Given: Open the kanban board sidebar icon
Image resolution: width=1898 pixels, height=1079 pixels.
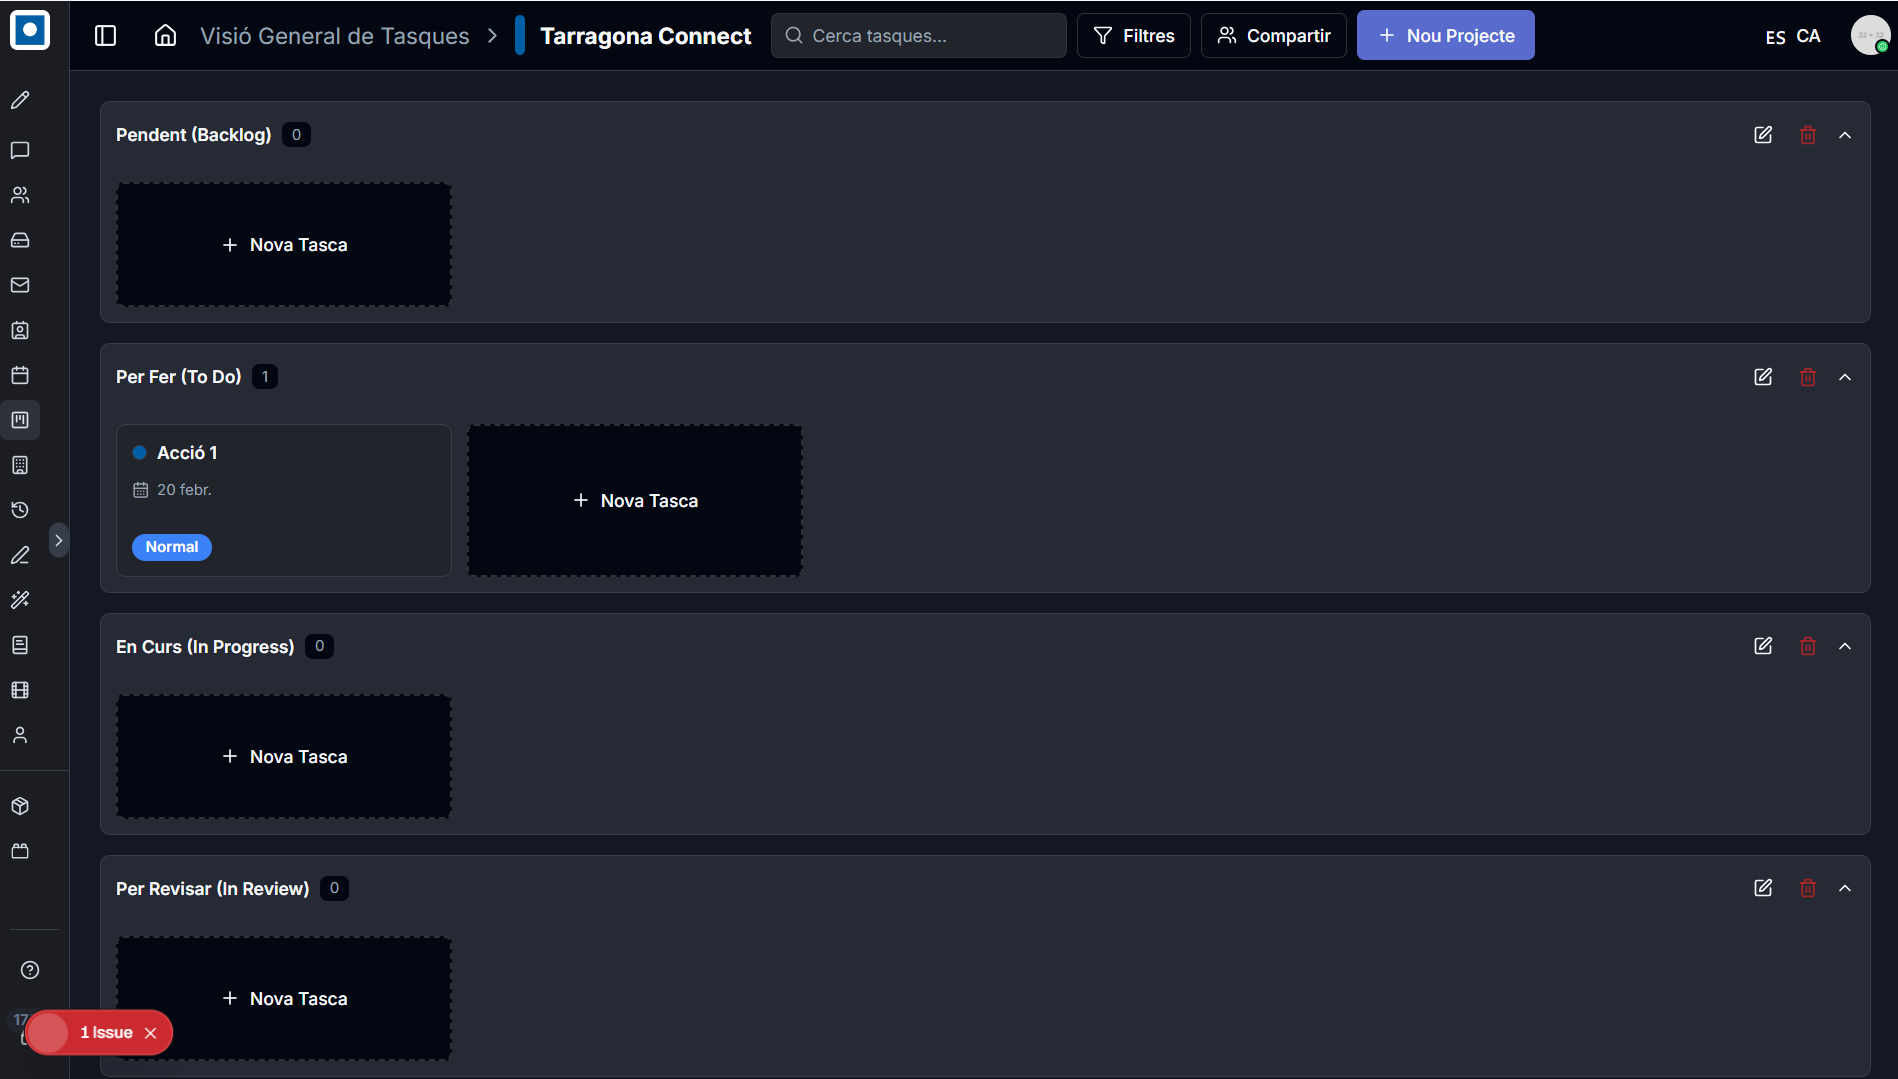Looking at the screenshot, I should click(20, 420).
